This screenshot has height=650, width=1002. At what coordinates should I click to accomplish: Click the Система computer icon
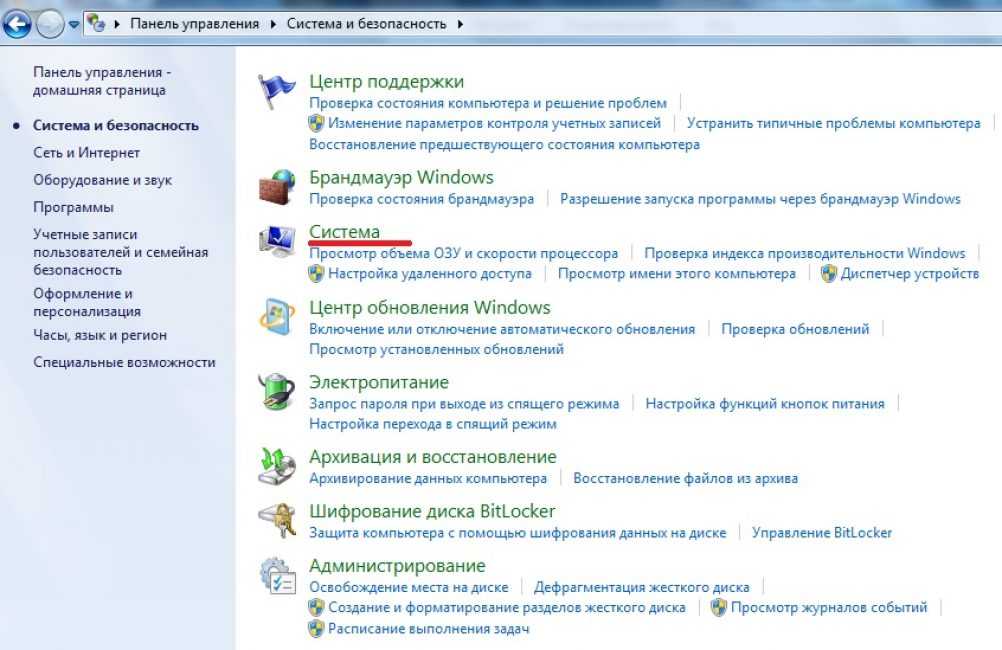point(277,243)
